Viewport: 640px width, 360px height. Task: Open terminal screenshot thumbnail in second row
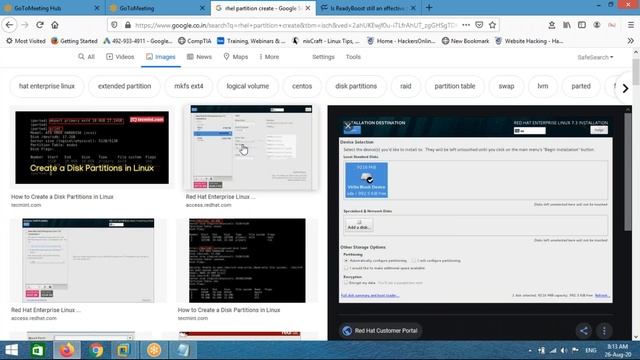tap(247, 260)
